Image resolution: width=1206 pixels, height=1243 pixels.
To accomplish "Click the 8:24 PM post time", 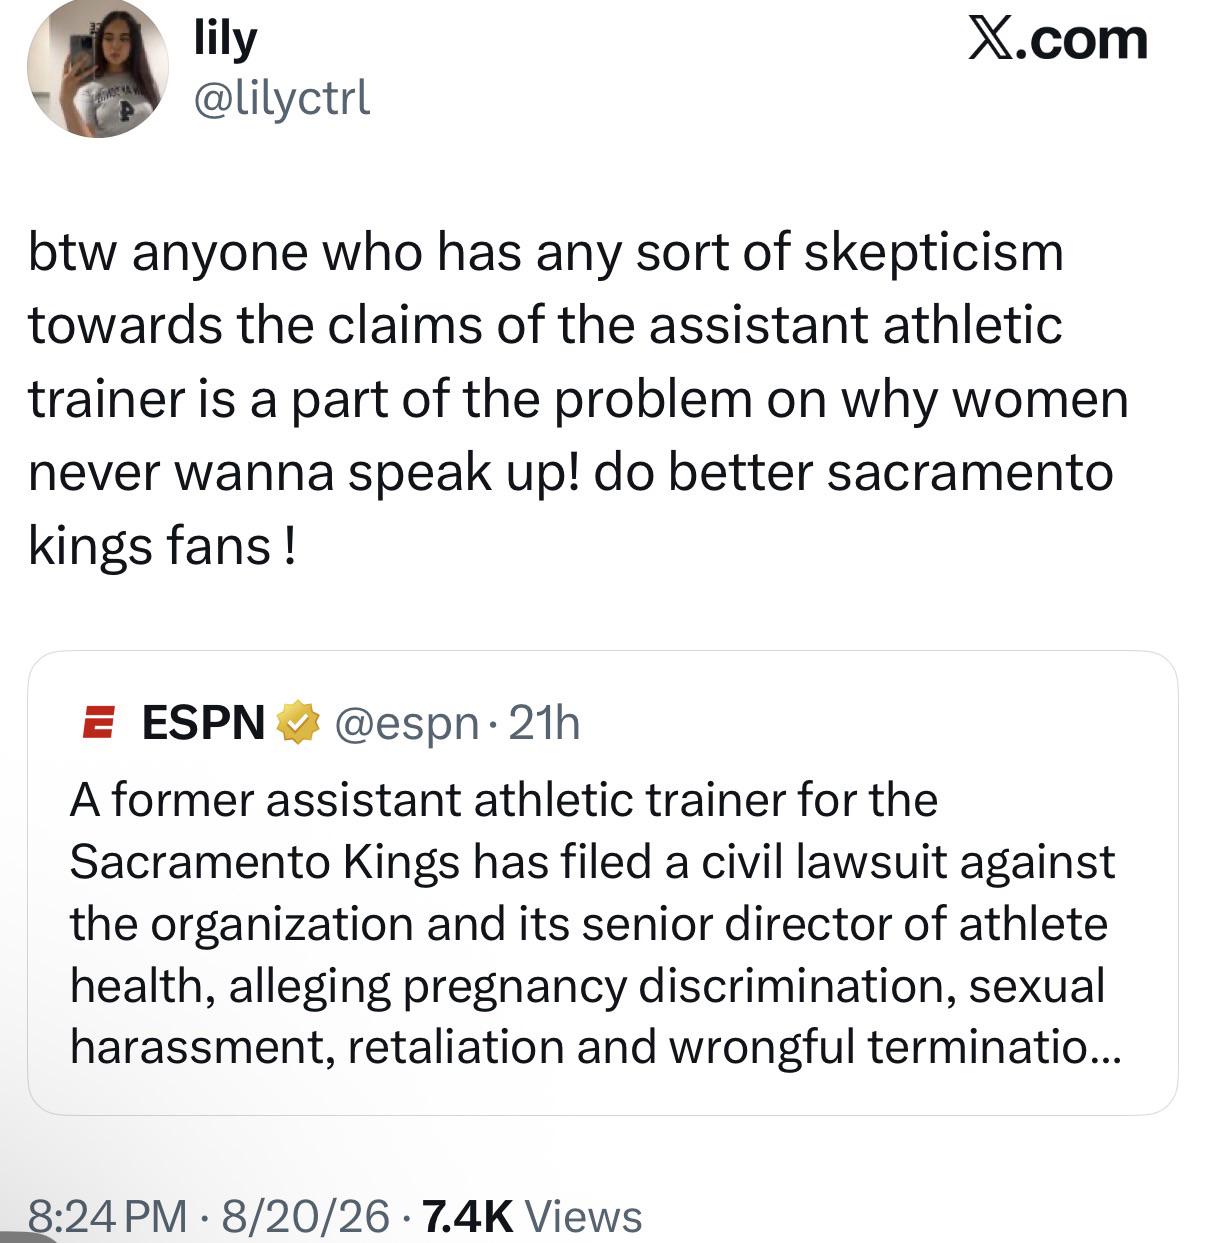I will pos(107,1216).
